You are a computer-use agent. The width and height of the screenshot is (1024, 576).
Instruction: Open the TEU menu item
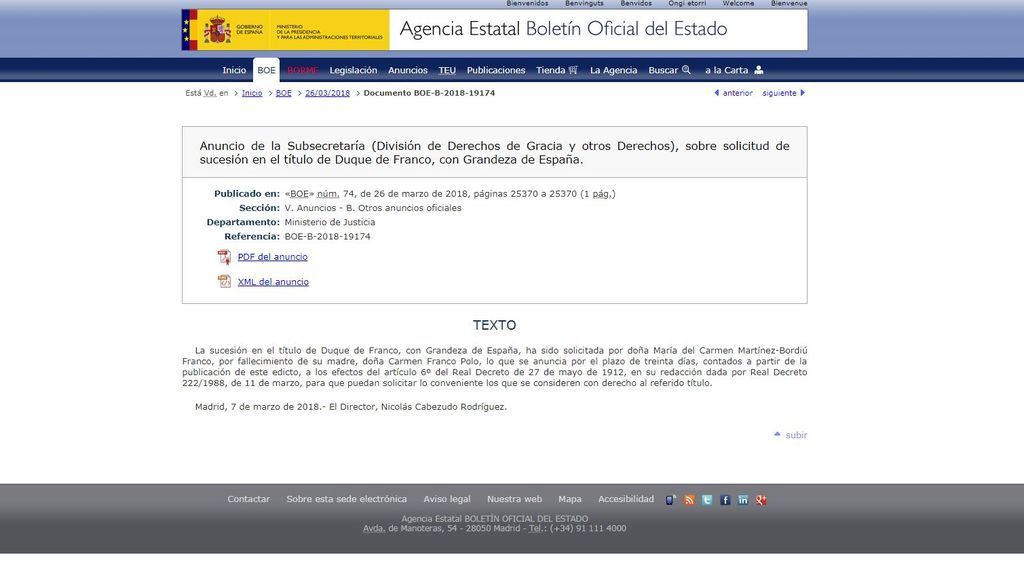(x=447, y=70)
